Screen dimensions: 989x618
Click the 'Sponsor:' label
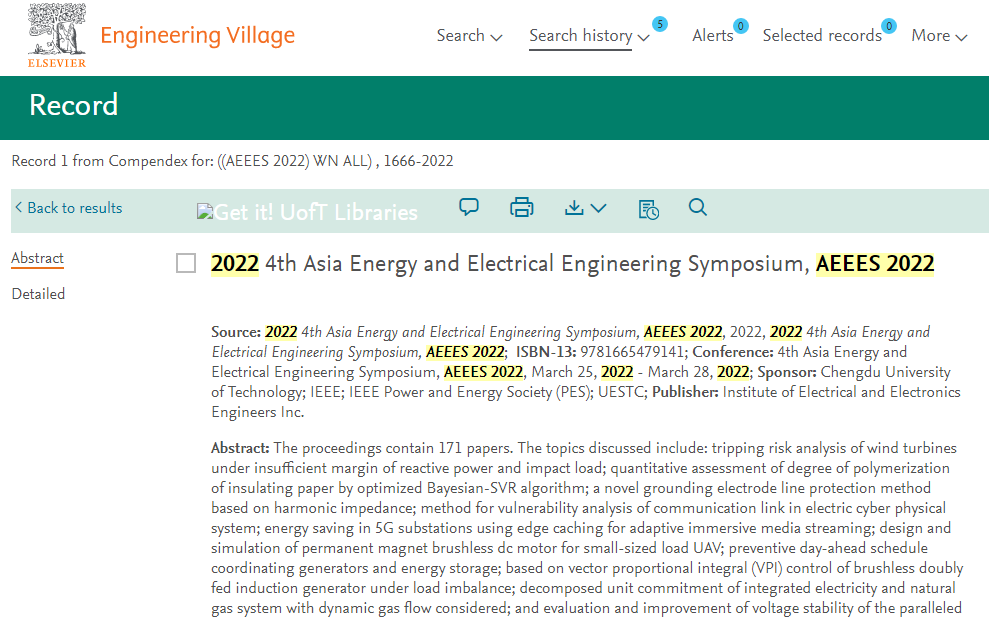(787, 372)
